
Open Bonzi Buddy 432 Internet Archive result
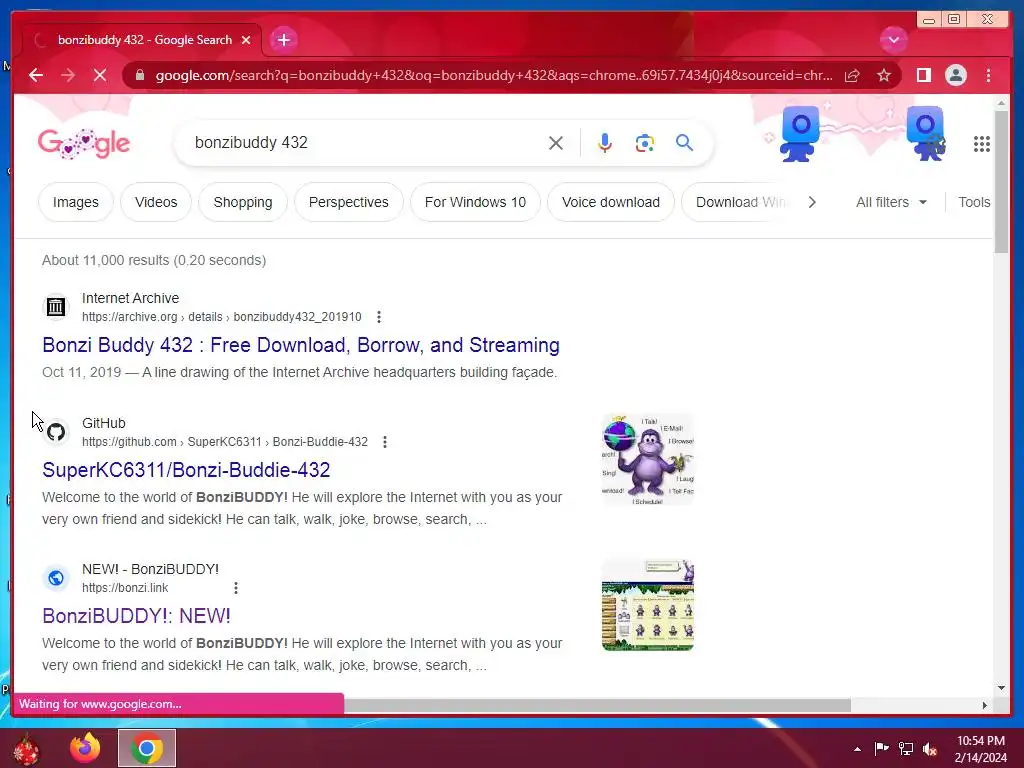[301, 345]
